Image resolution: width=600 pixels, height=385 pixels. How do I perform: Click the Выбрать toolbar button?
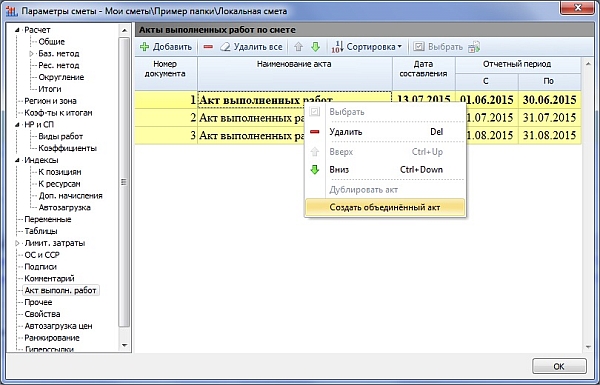[438, 47]
